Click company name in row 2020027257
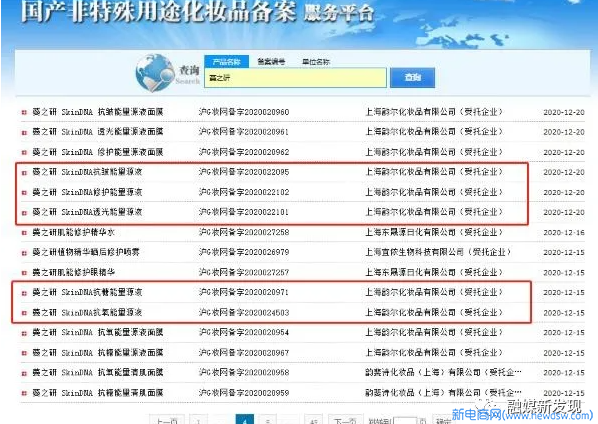This screenshot has height=424, width=598. (434, 272)
